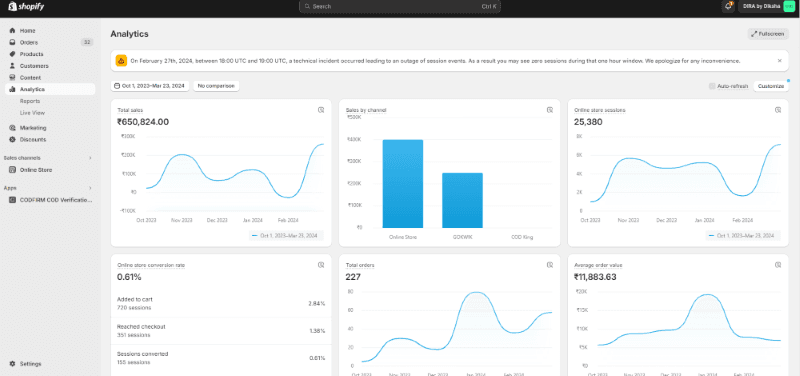
Task: Open Customers in the sidebar
Action: tap(34, 66)
